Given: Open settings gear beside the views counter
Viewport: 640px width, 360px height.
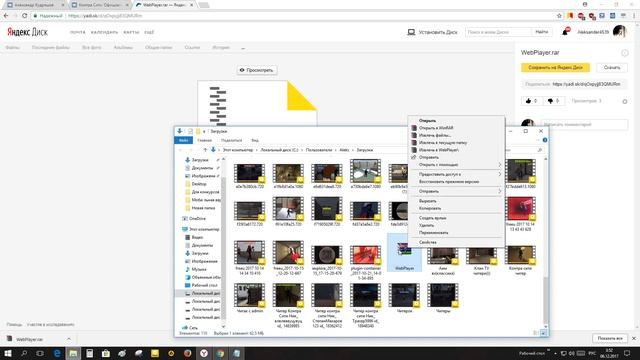Looking at the screenshot, I should tap(624, 101).
